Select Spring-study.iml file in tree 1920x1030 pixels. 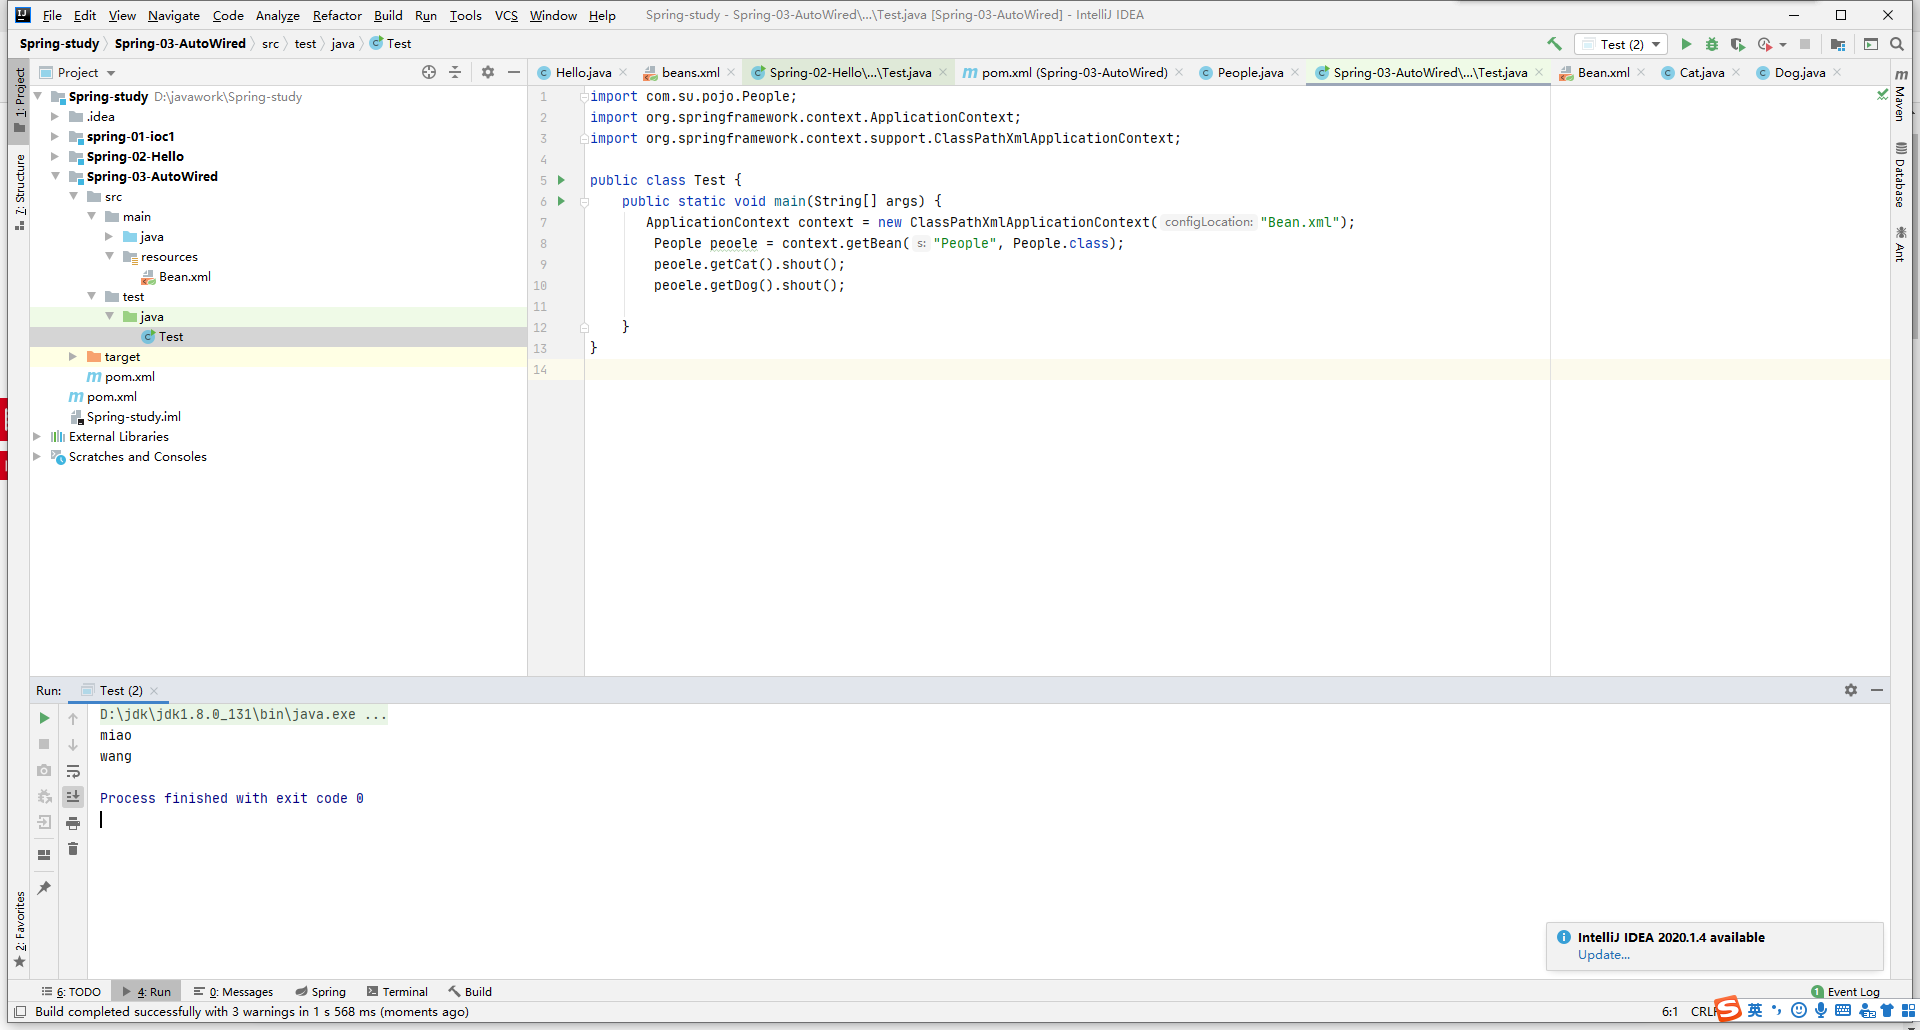(x=133, y=417)
